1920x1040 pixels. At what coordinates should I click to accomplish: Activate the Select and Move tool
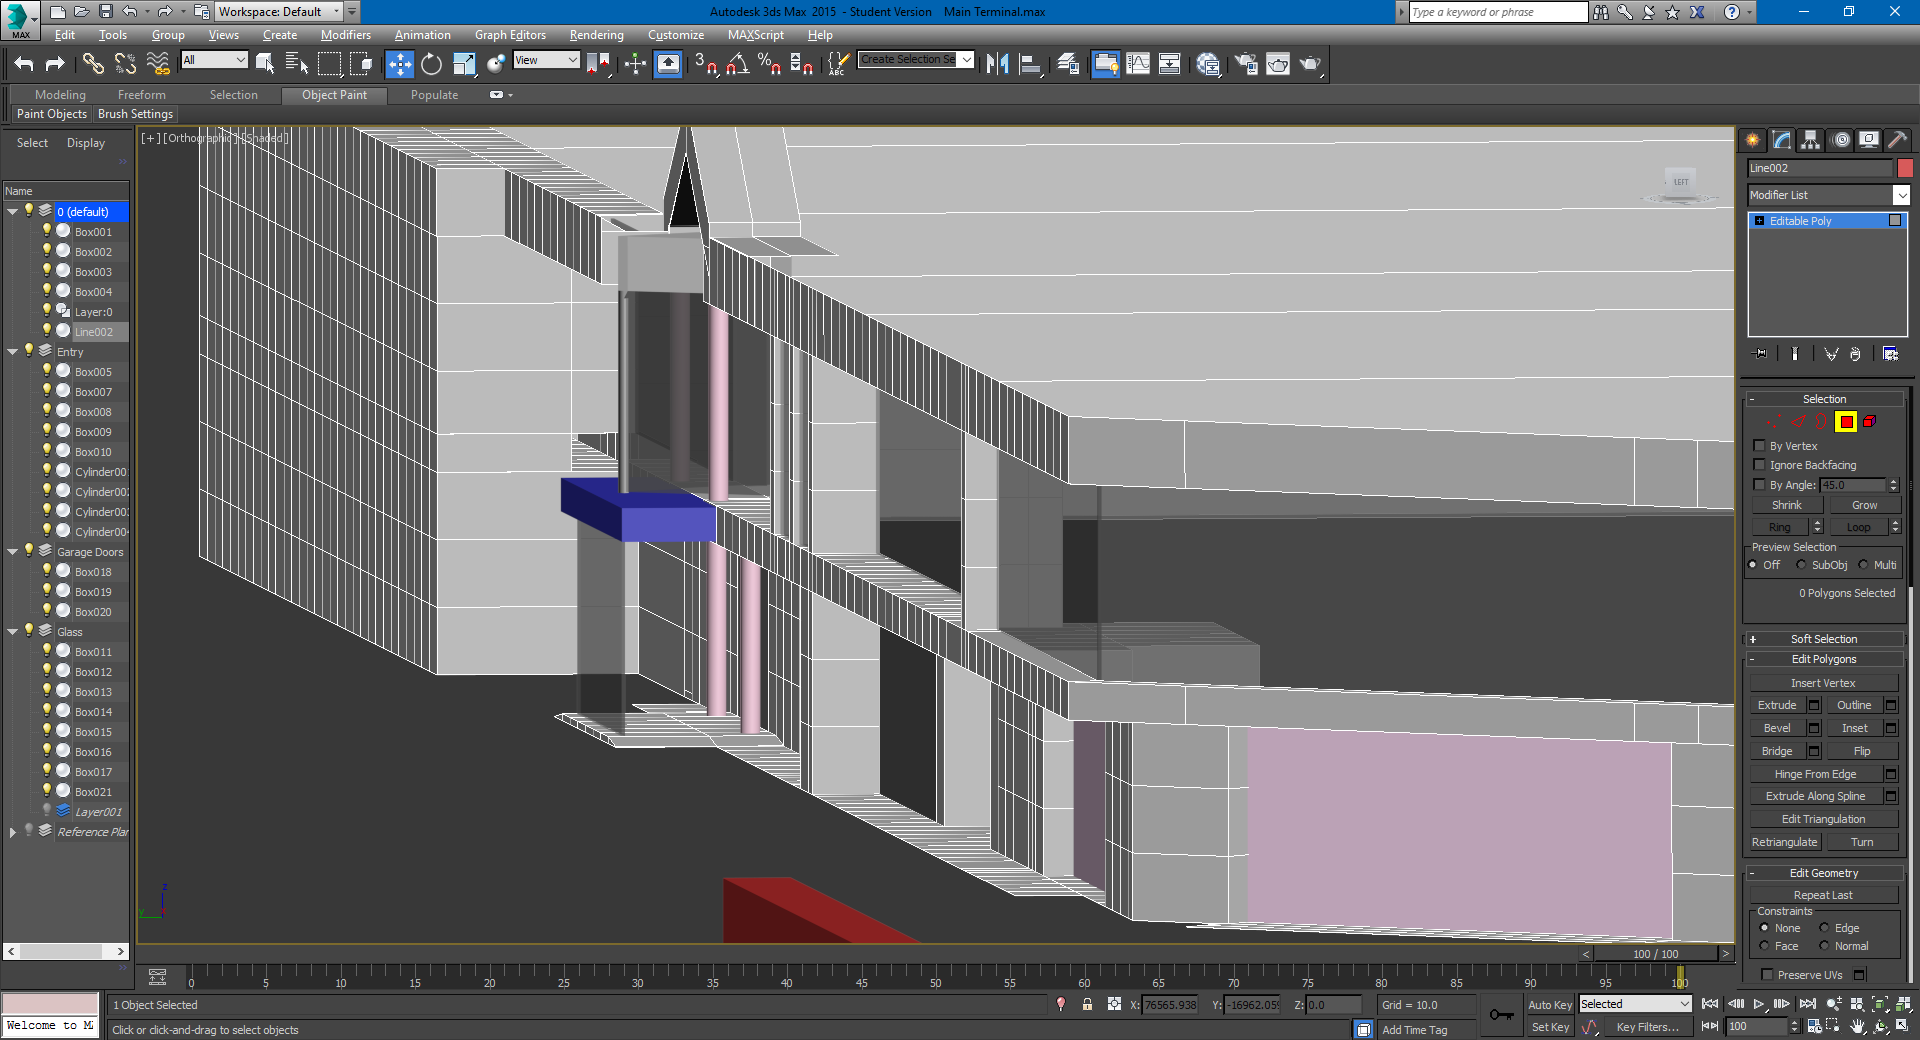(x=399, y=64)
